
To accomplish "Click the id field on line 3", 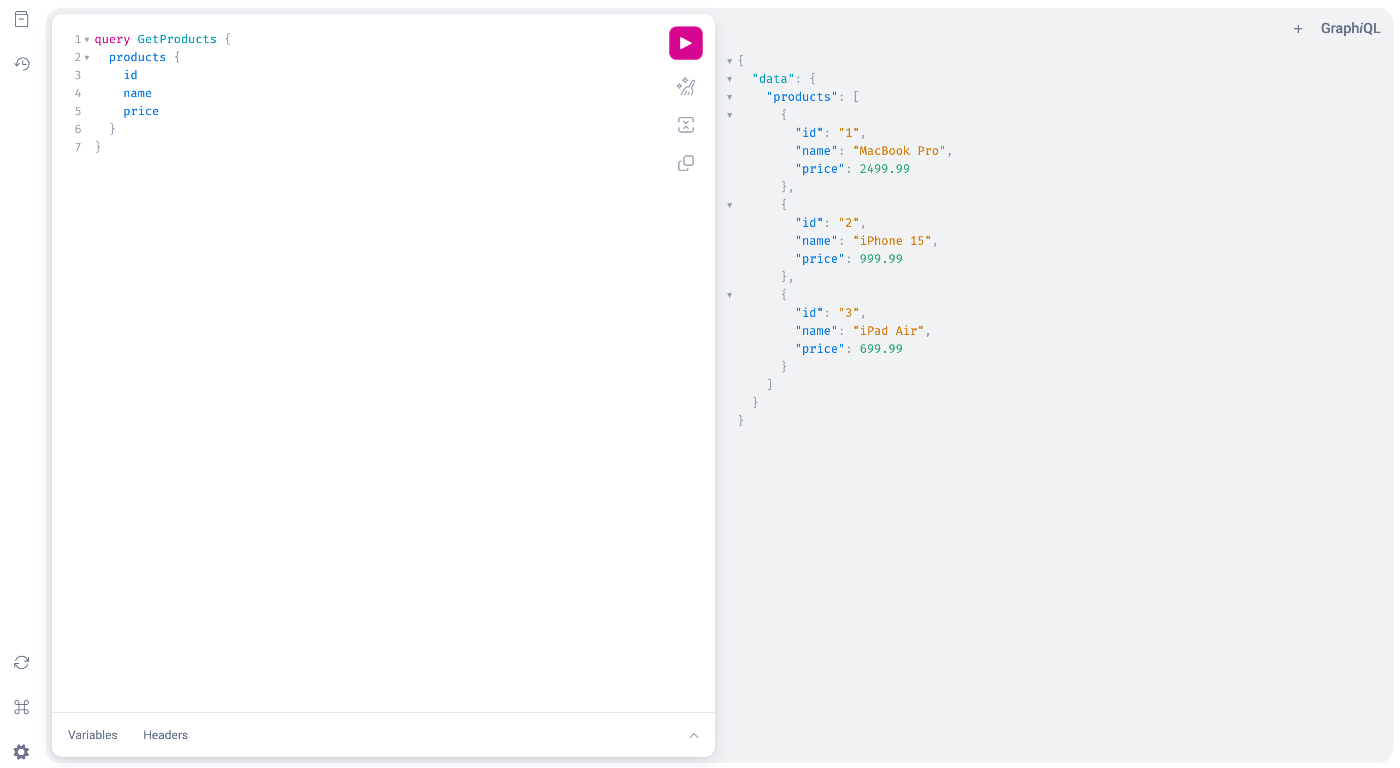I will (x=130, y=75).
